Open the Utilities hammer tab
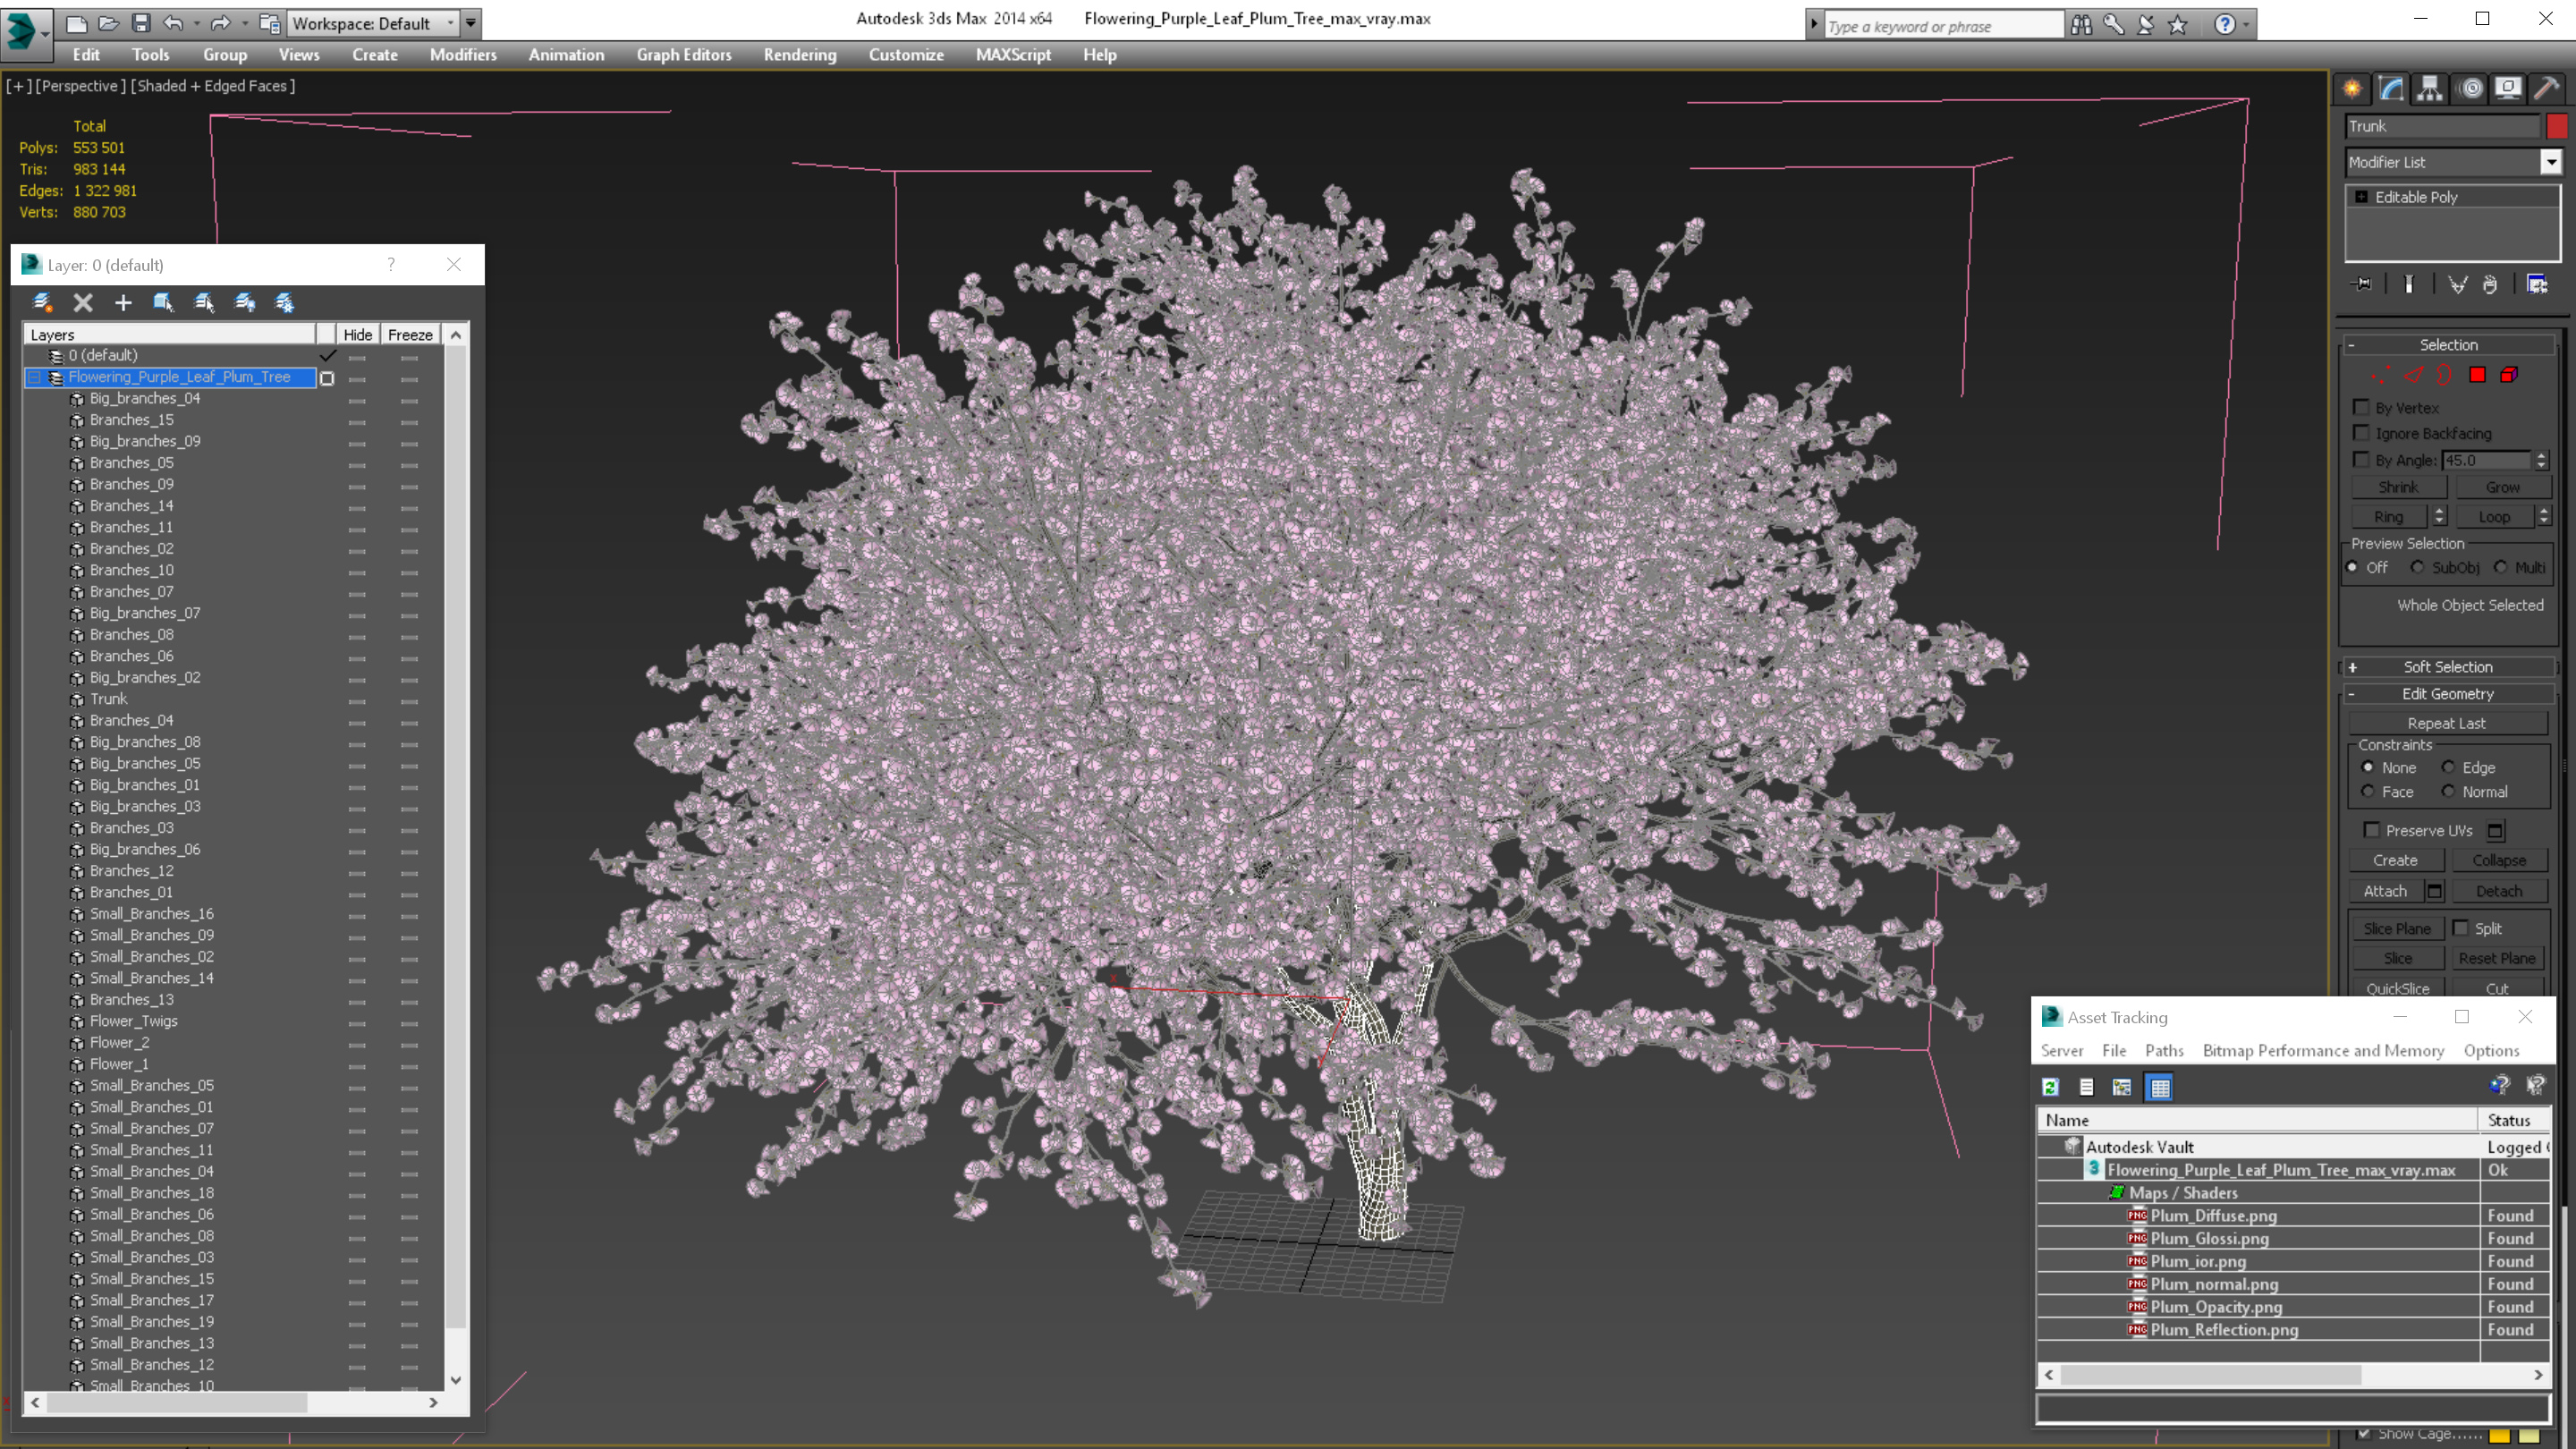The width and height of the screenshot is (2576, 1449). 2547,89
